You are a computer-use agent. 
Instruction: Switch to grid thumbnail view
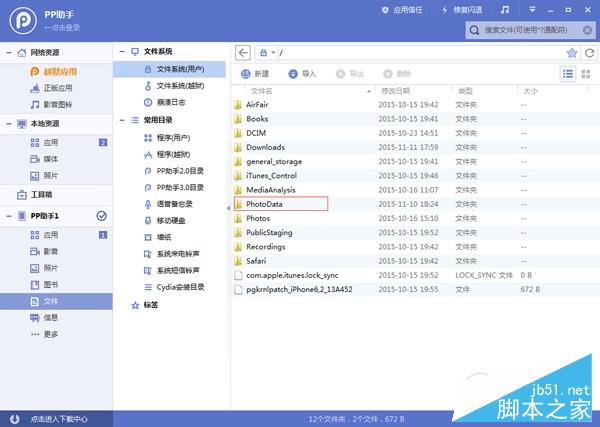[586, 73]
